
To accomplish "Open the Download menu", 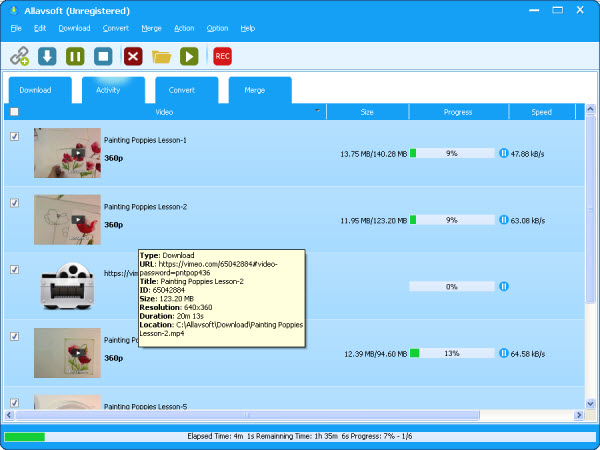I will coord(74,28).
